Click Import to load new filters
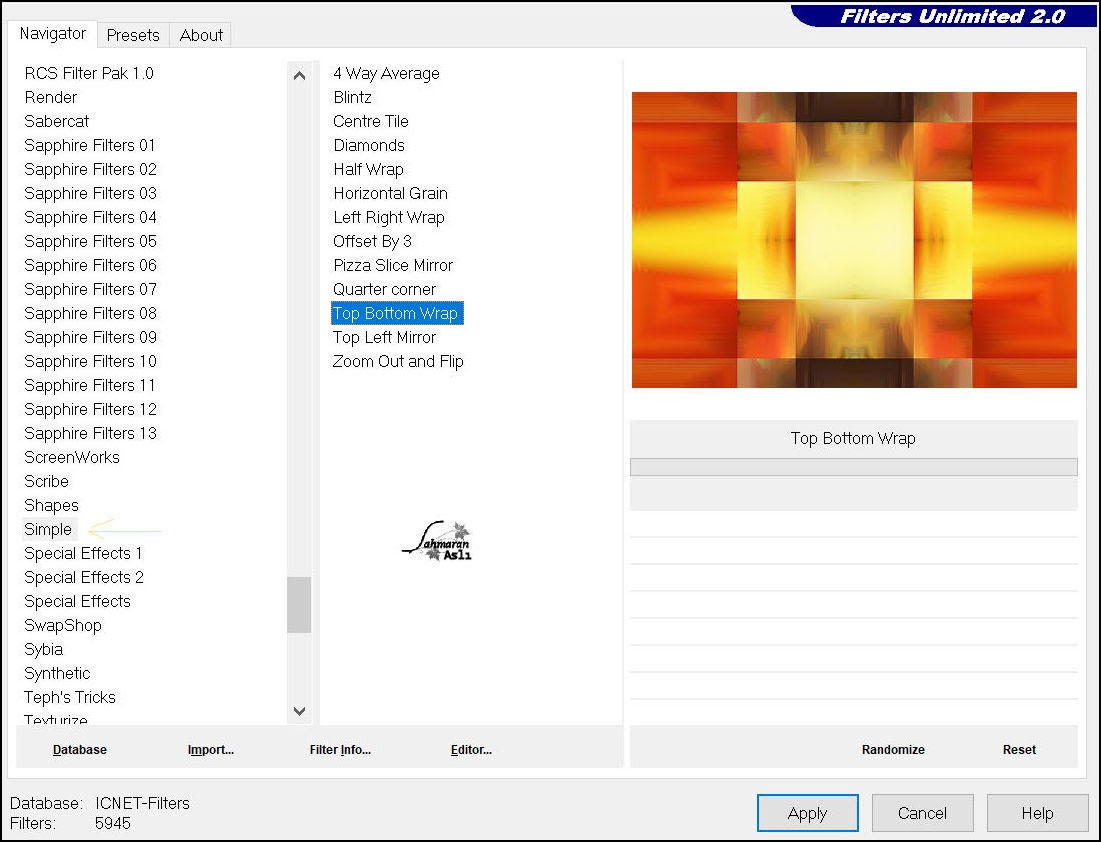Viewport: 1101px width, 842px height. tap(210, 749)
